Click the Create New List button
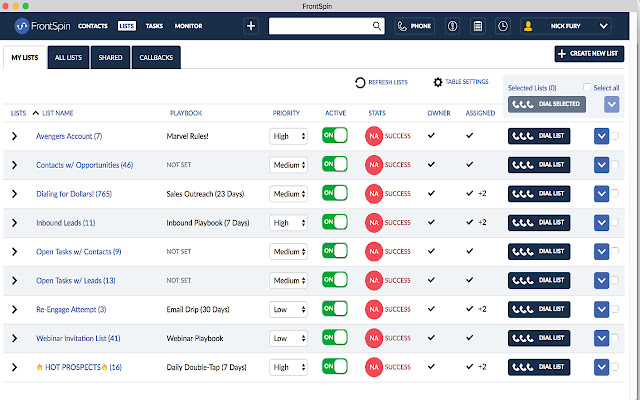 point(589,54)
